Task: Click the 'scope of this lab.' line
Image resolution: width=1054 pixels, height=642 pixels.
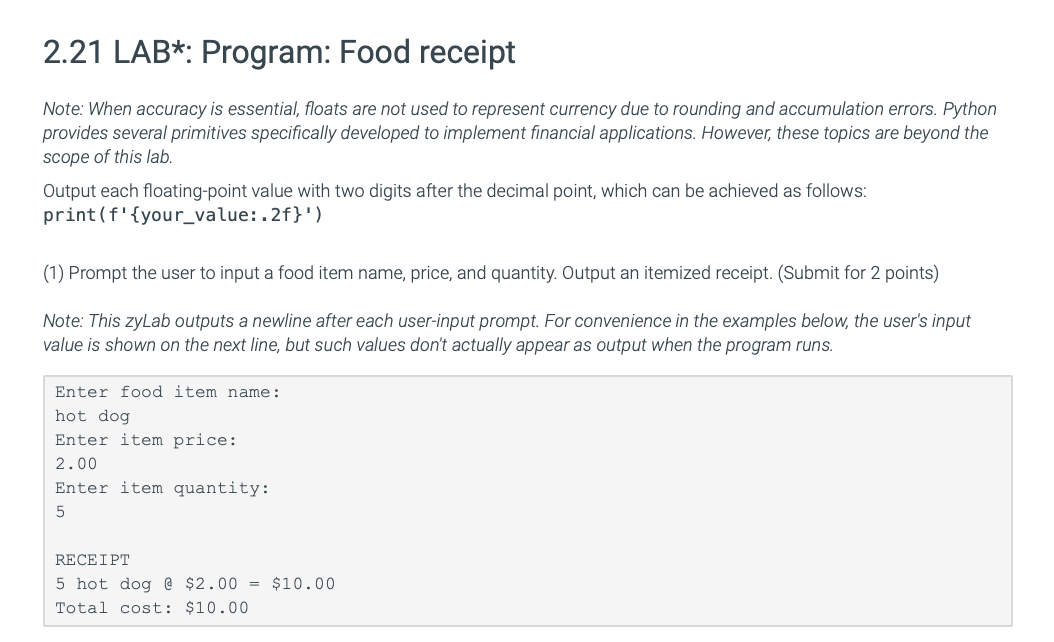Action: 108,157
